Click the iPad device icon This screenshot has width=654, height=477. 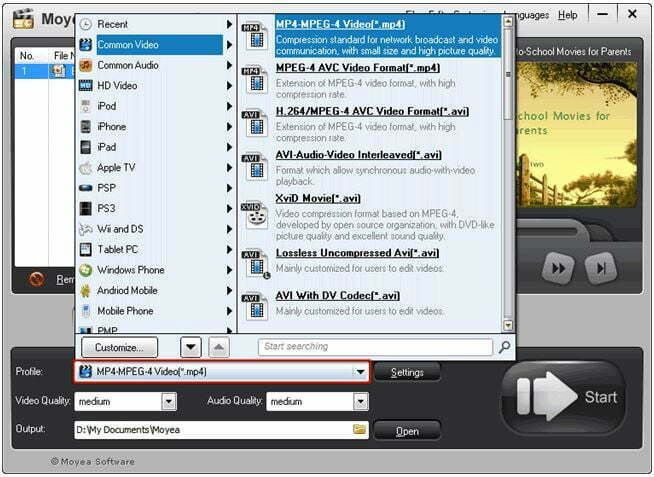pos(86,147)
